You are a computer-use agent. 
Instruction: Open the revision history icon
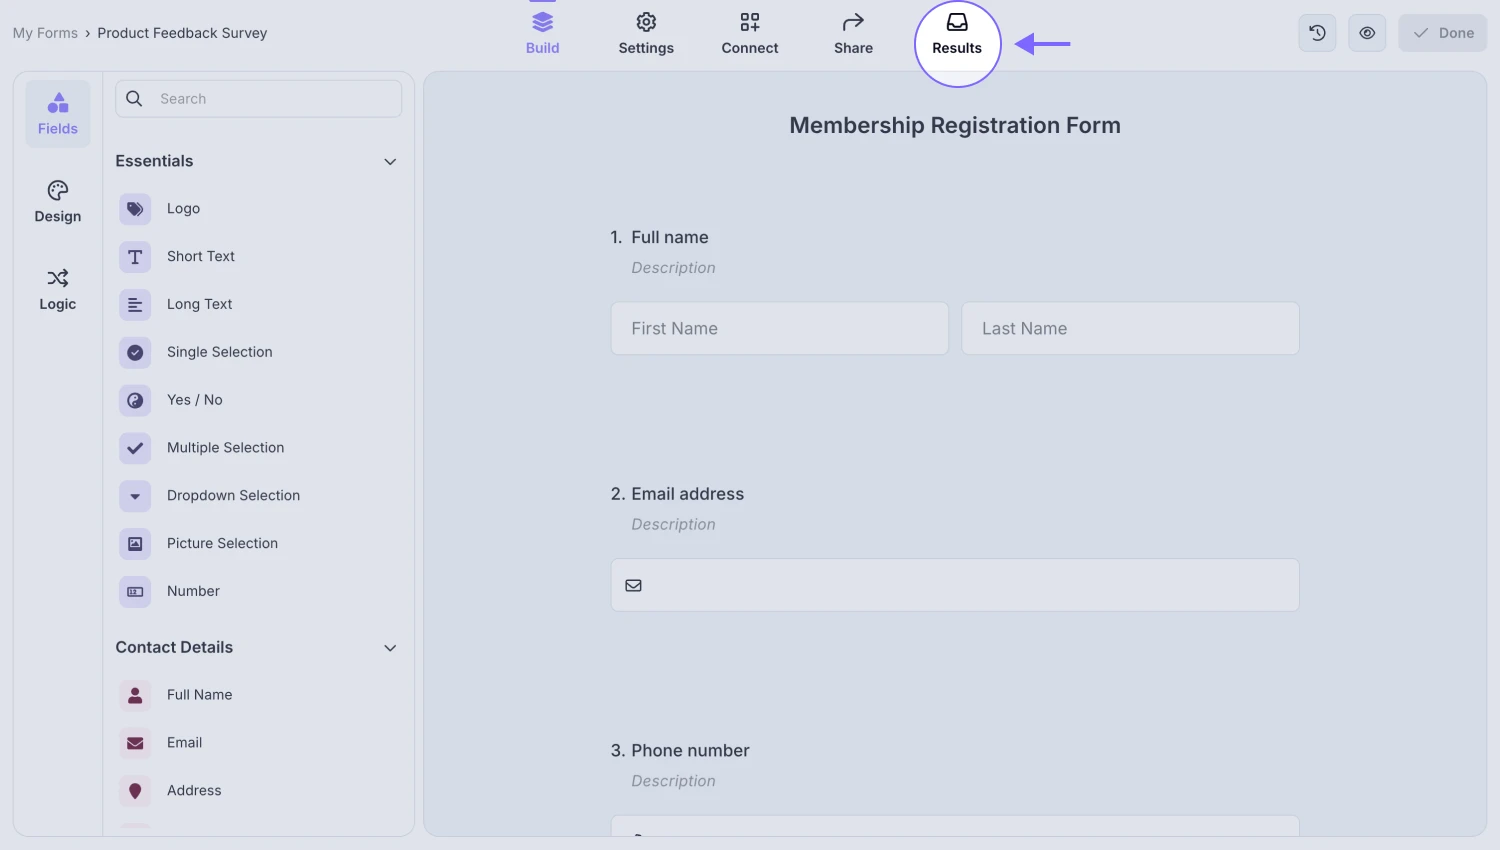point(1316,32)
